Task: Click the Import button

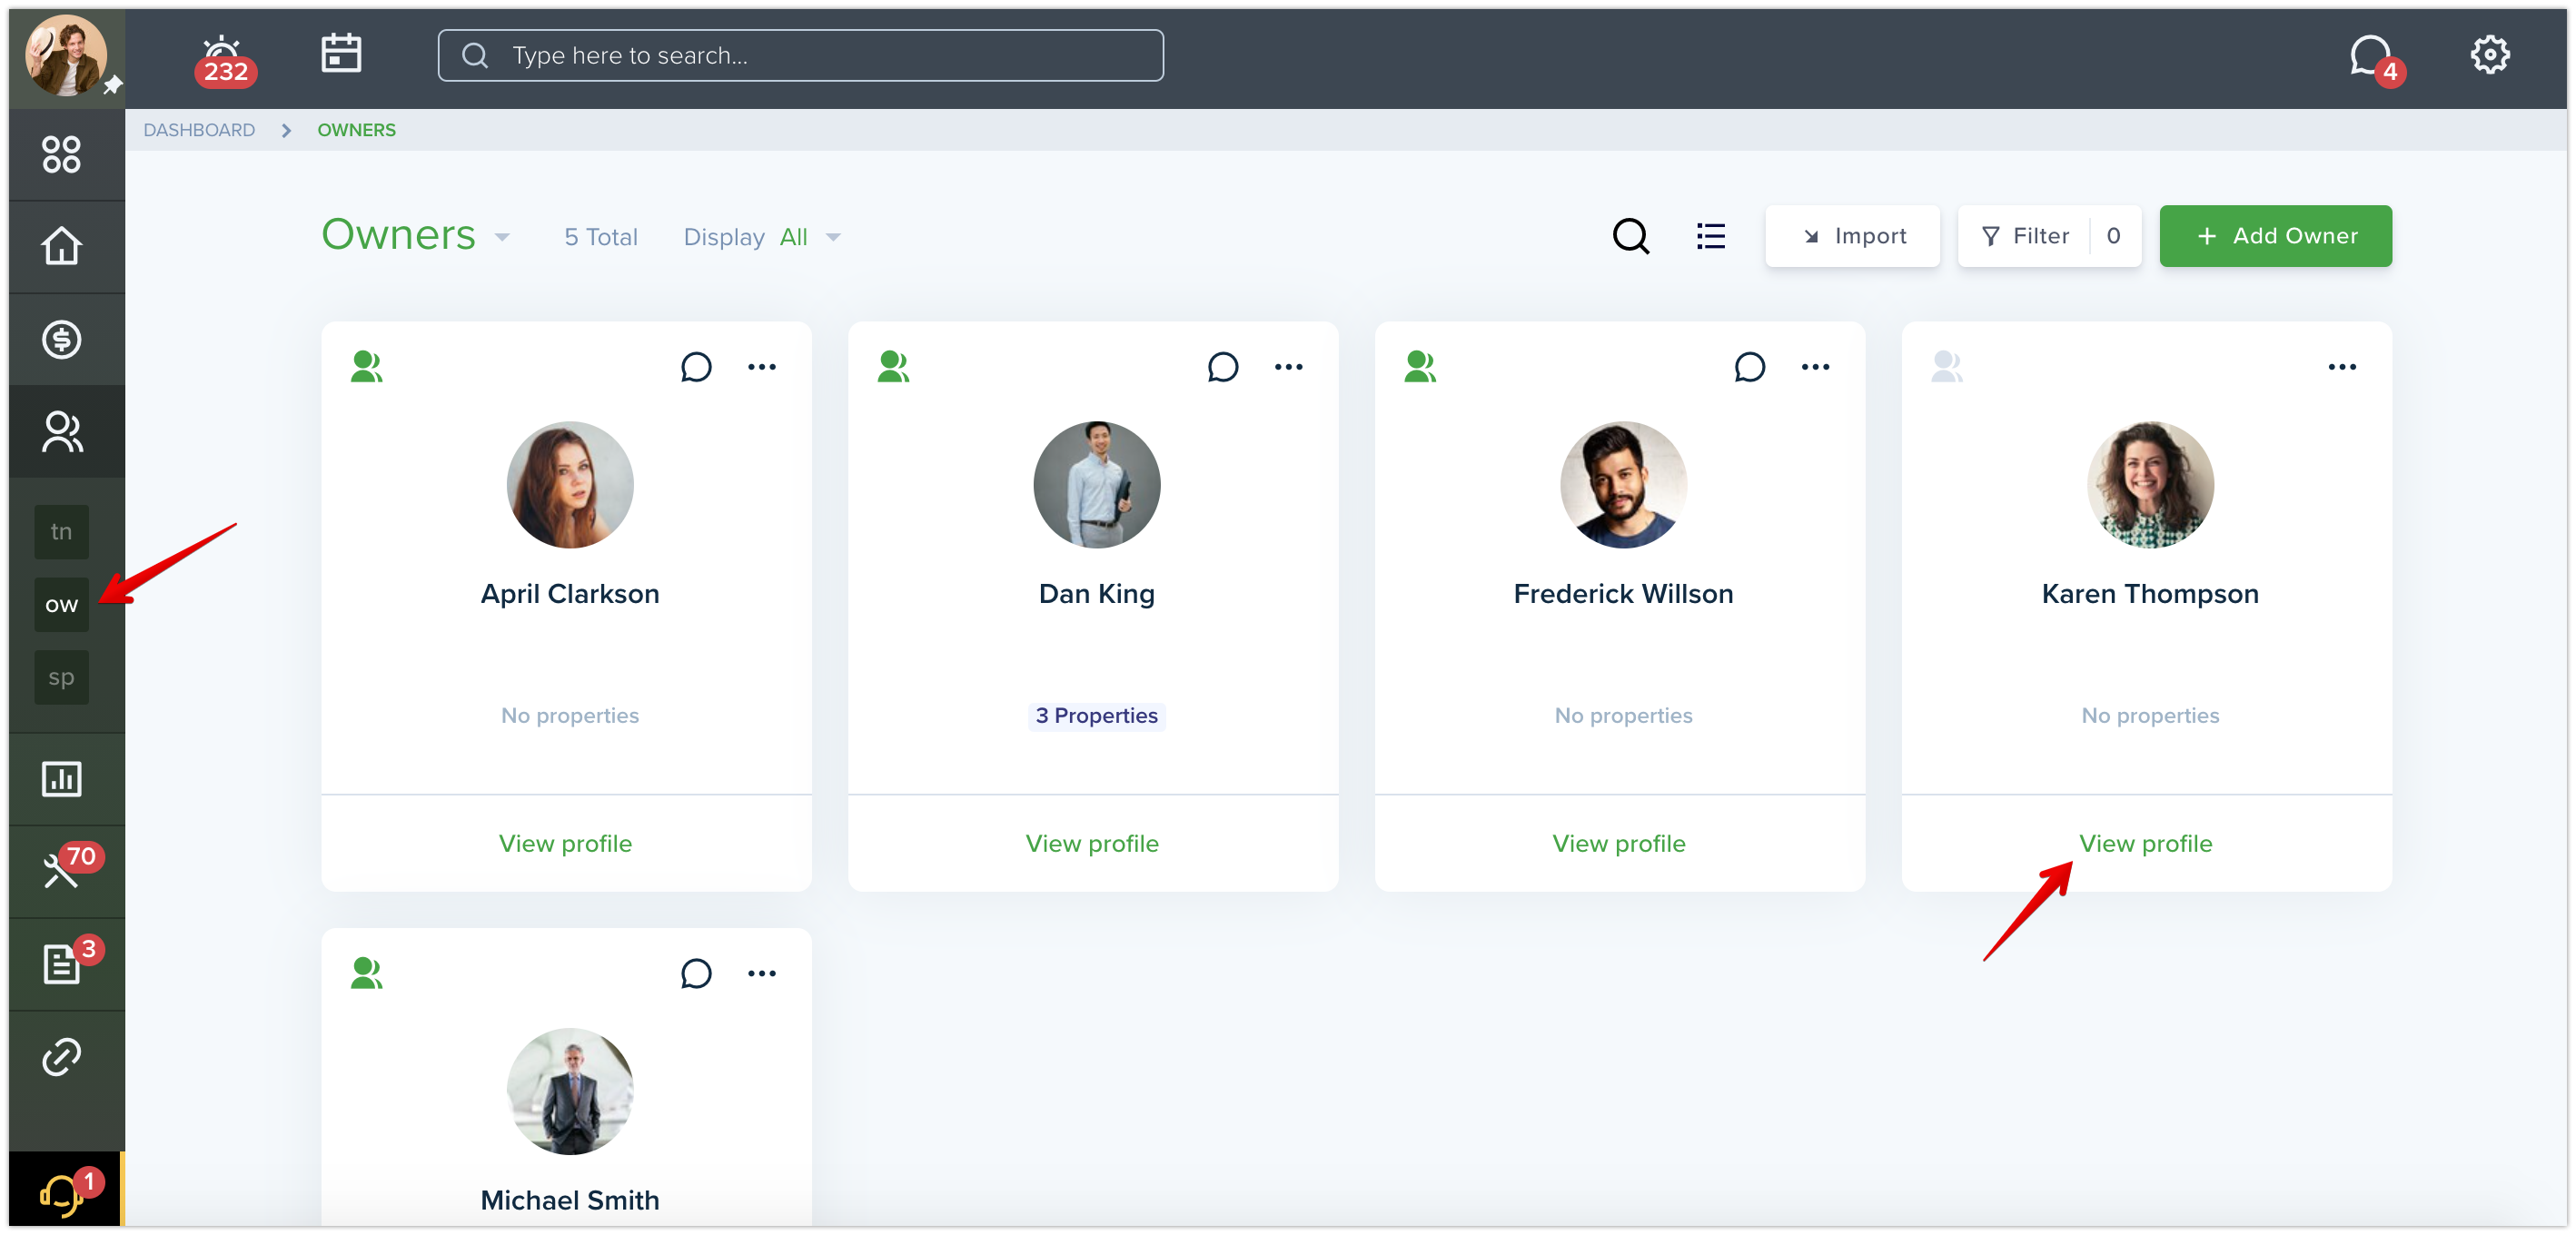Action: [x=1852, y=236]
